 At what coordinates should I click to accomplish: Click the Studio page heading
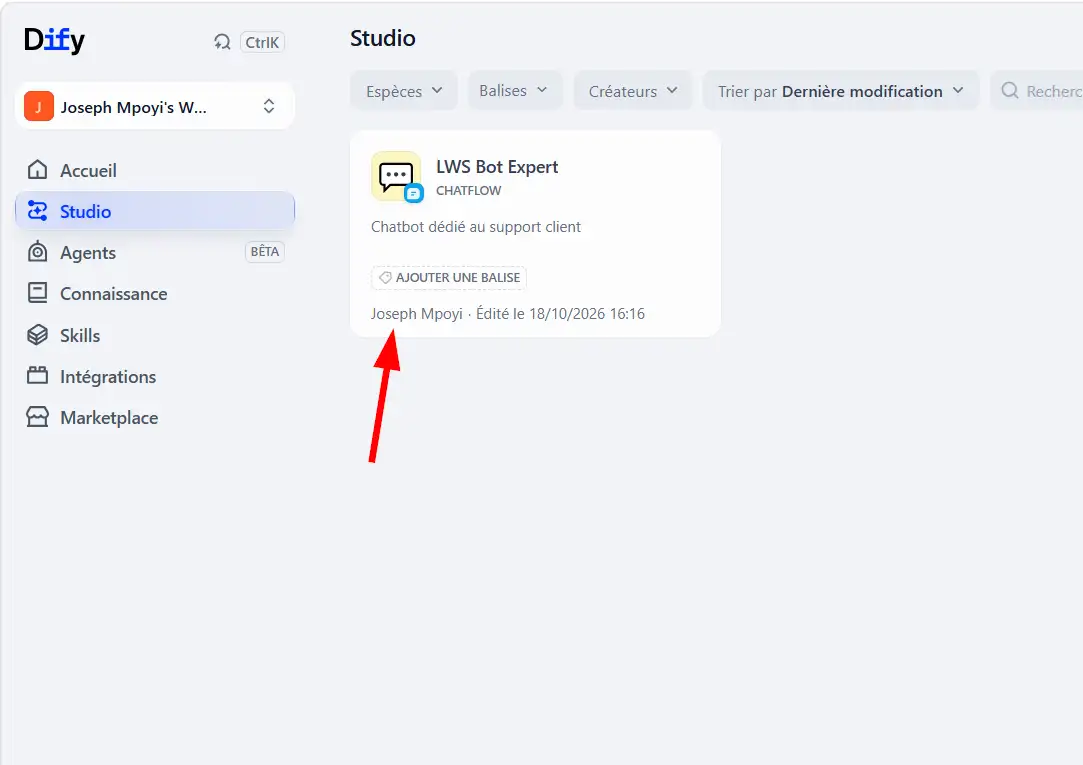[383, 38]
